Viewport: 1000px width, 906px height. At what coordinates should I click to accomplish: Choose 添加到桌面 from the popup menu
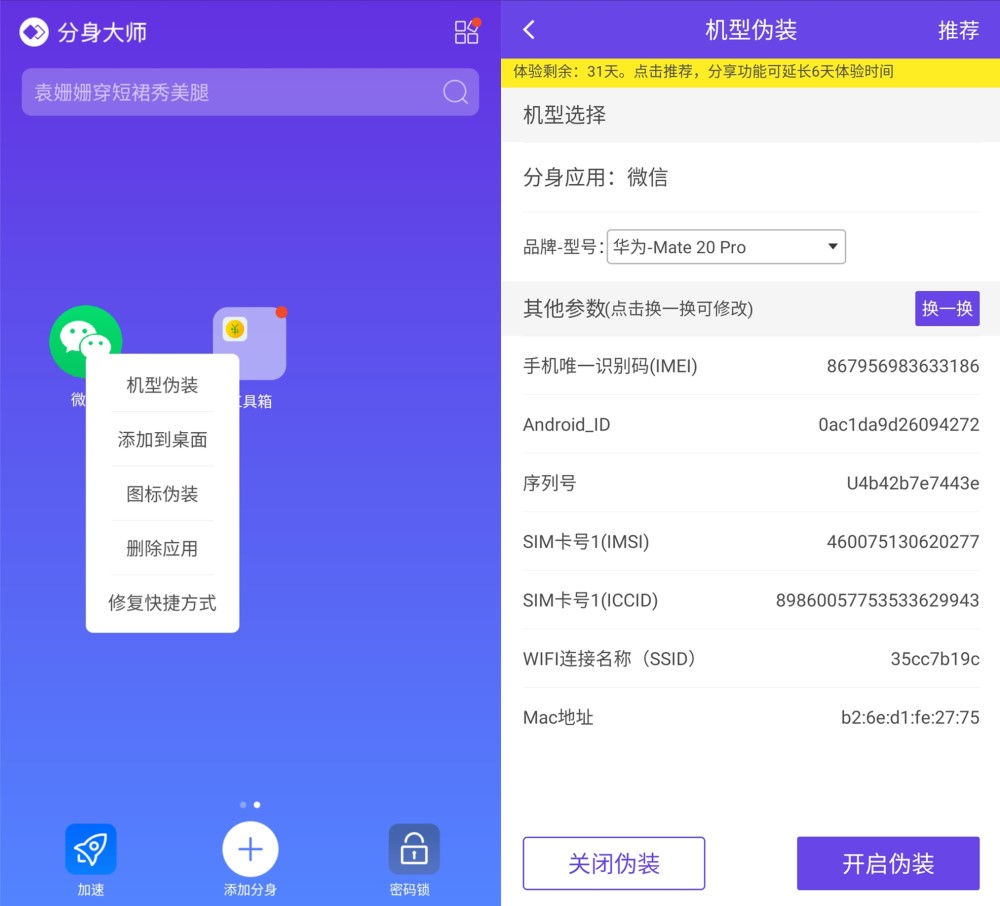162,439
